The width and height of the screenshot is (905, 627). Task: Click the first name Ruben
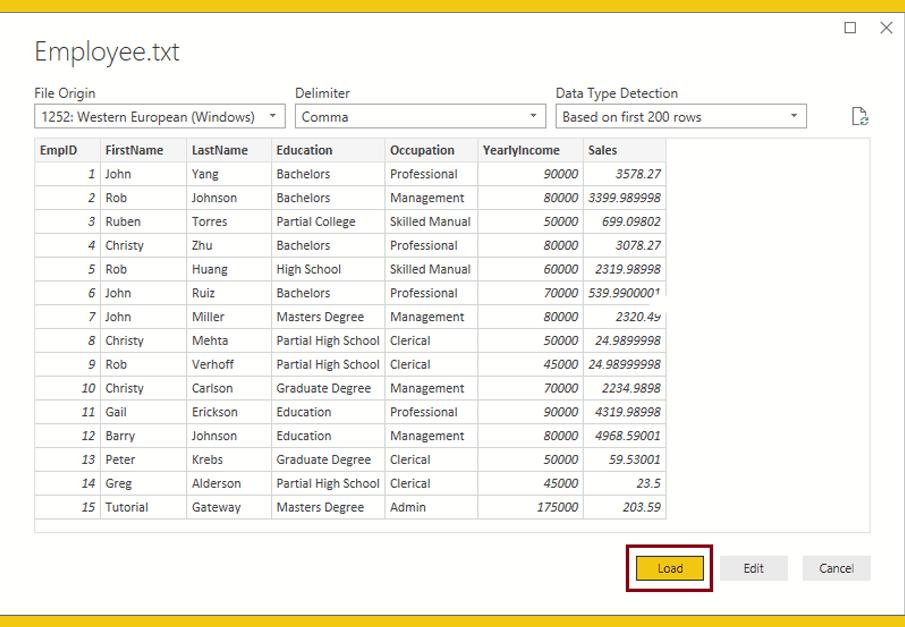click(x=144, y=222)
